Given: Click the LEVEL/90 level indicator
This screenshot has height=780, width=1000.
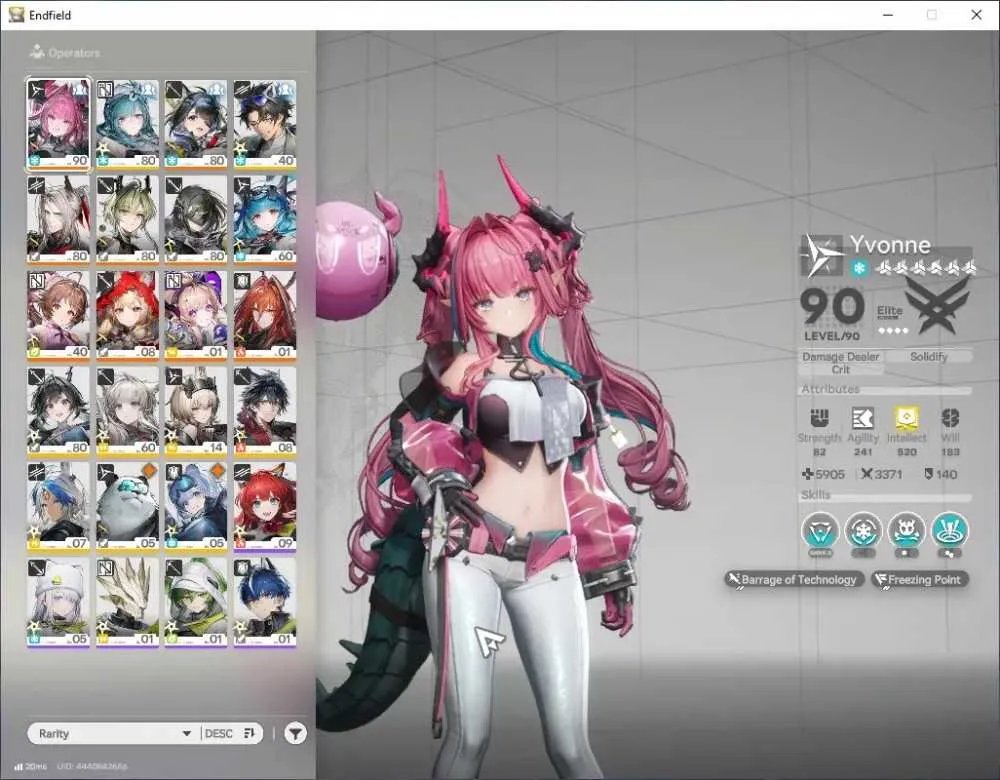Looking at the screenshot, I should 832,336.
